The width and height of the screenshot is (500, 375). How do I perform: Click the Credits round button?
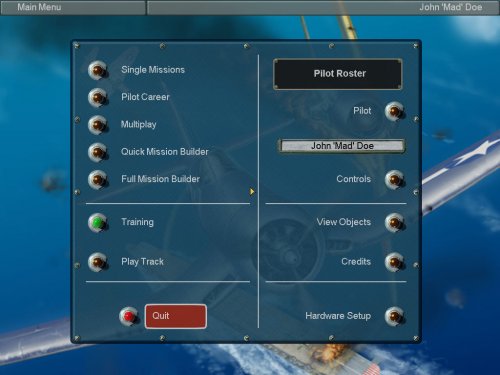pos(395,262)
